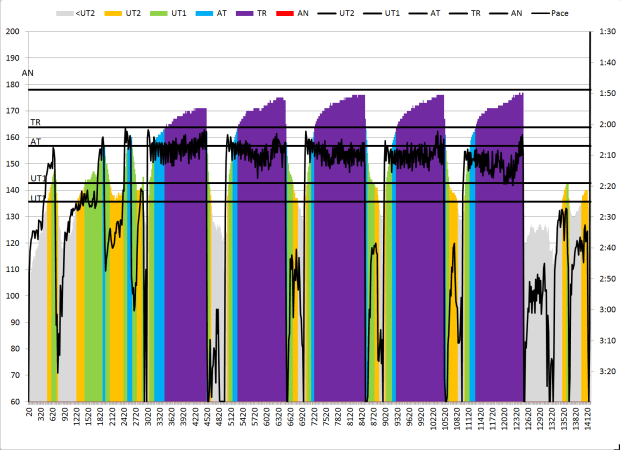Click the 2:00 pace axis label
Image resolution: width=620 pixels, height=450 pixels.
click(603, 125)
